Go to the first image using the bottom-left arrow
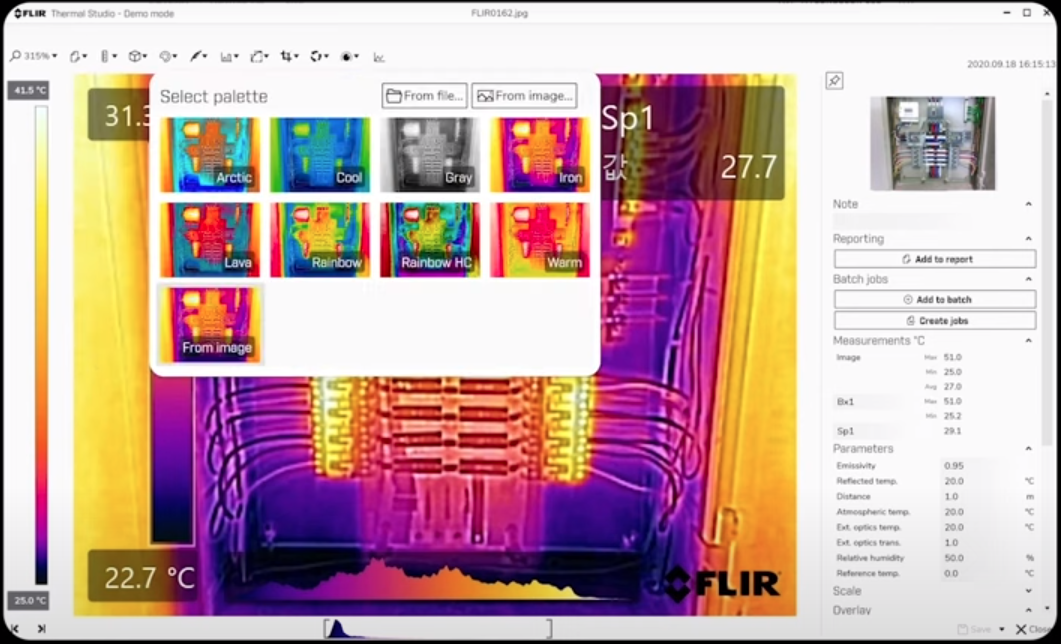The height and width of the screenshot is (644, 1061). [15, 628]
